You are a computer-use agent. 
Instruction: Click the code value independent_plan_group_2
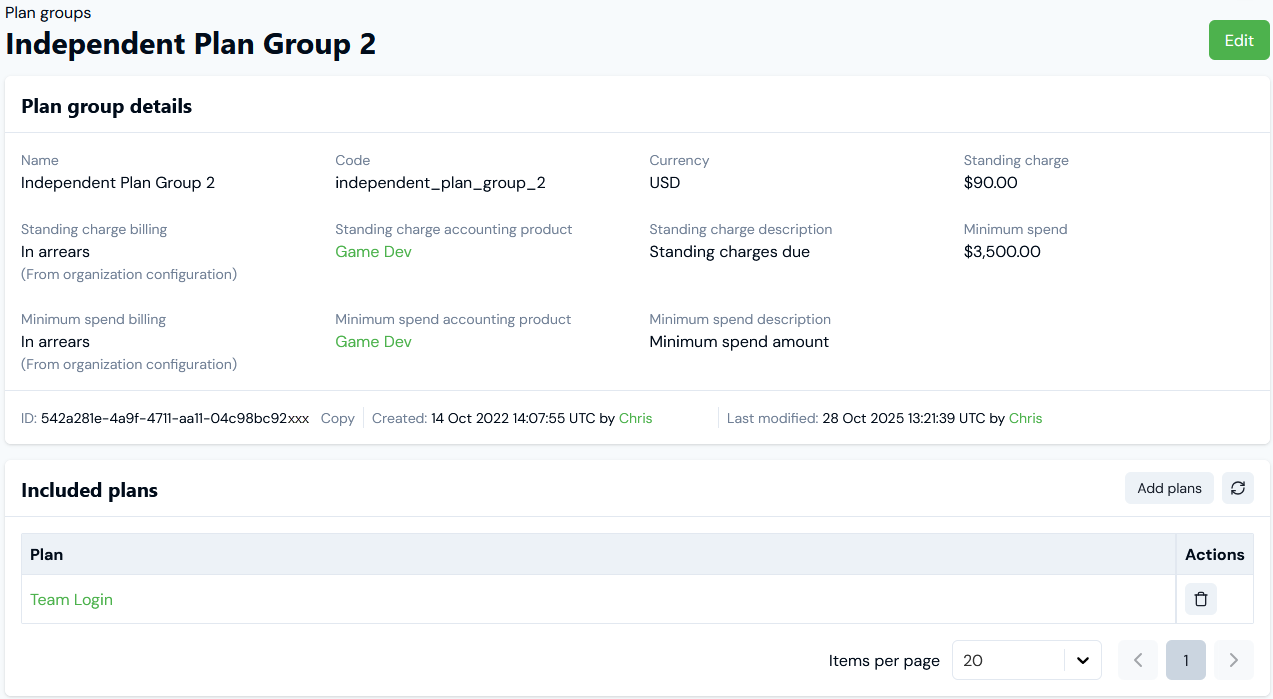pyautogui.click(x=440, y=183)
